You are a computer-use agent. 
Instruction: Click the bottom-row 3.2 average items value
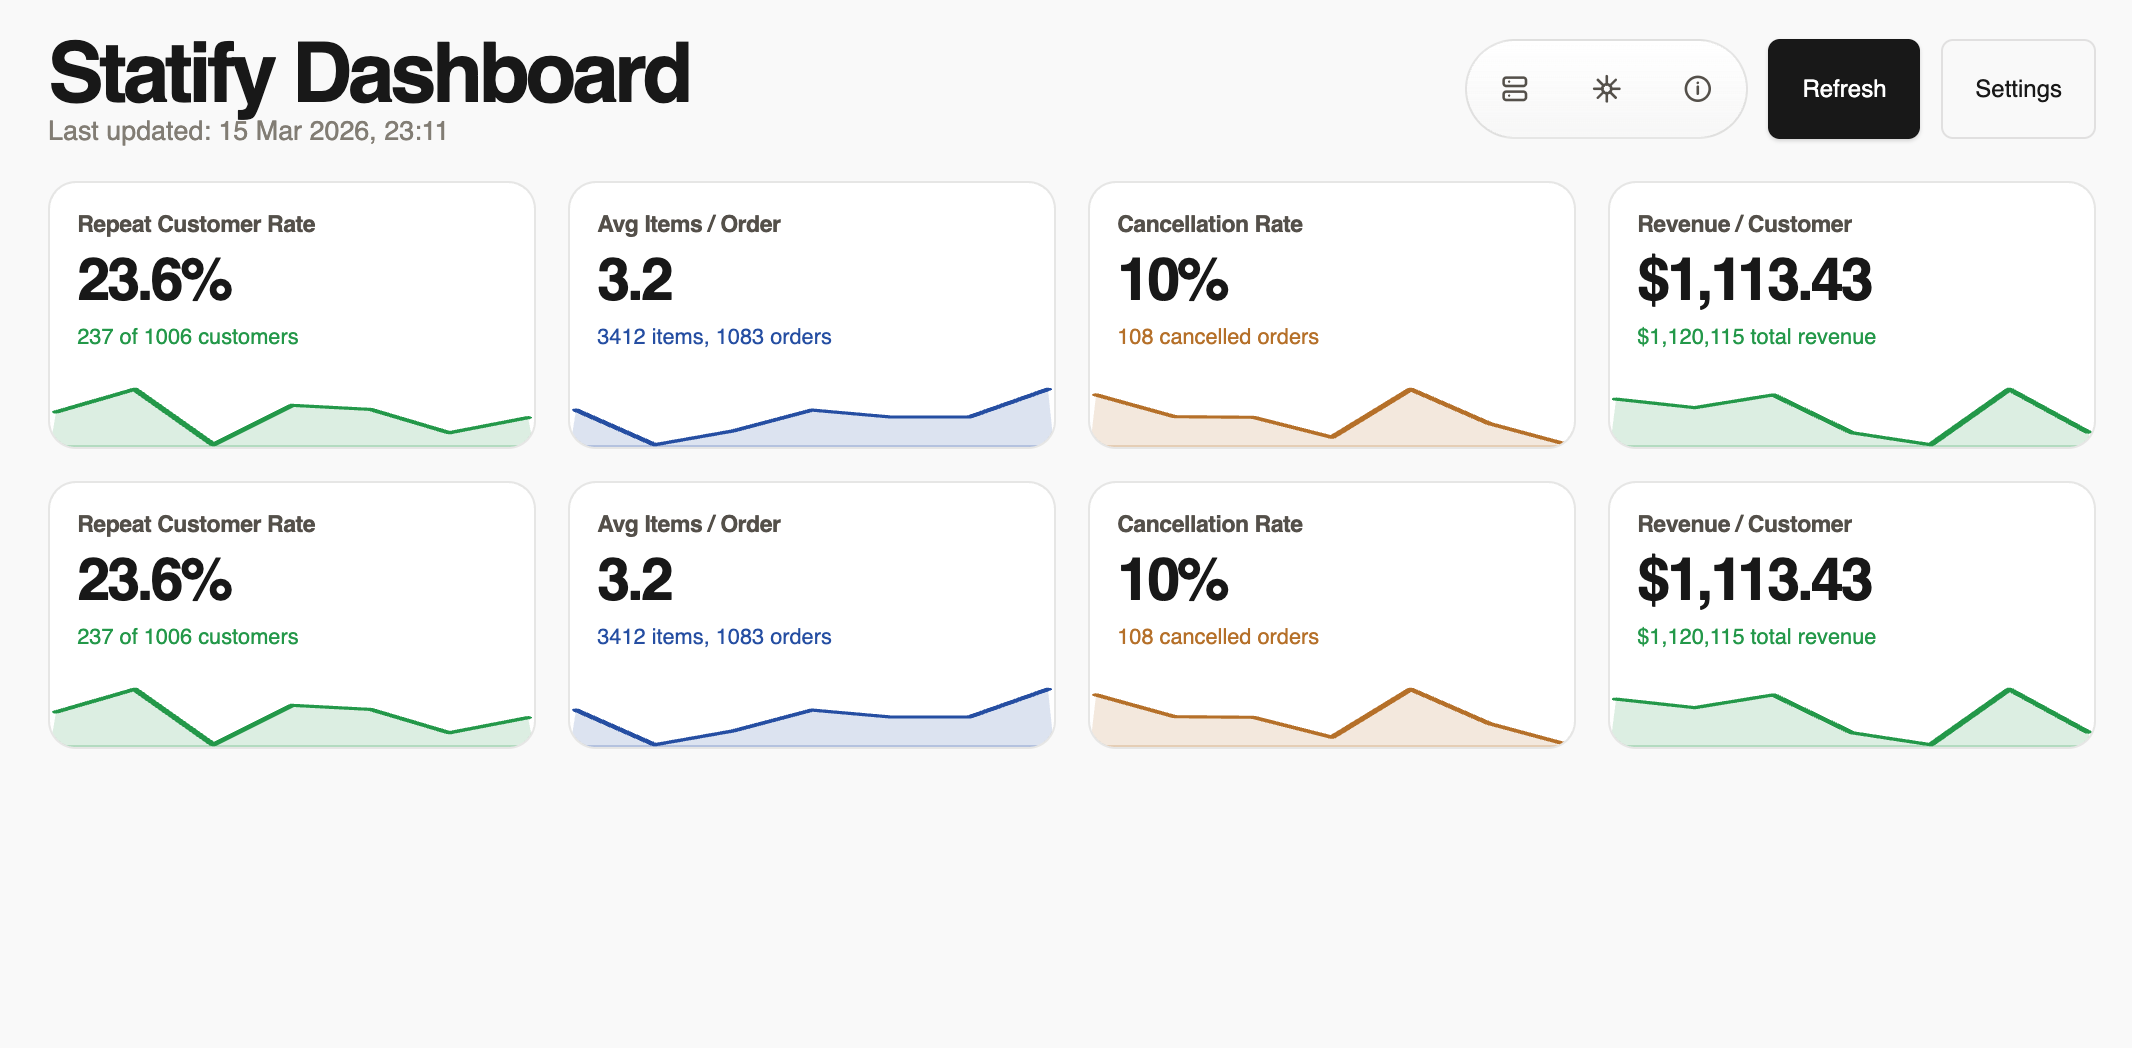(x=635, y=580)
